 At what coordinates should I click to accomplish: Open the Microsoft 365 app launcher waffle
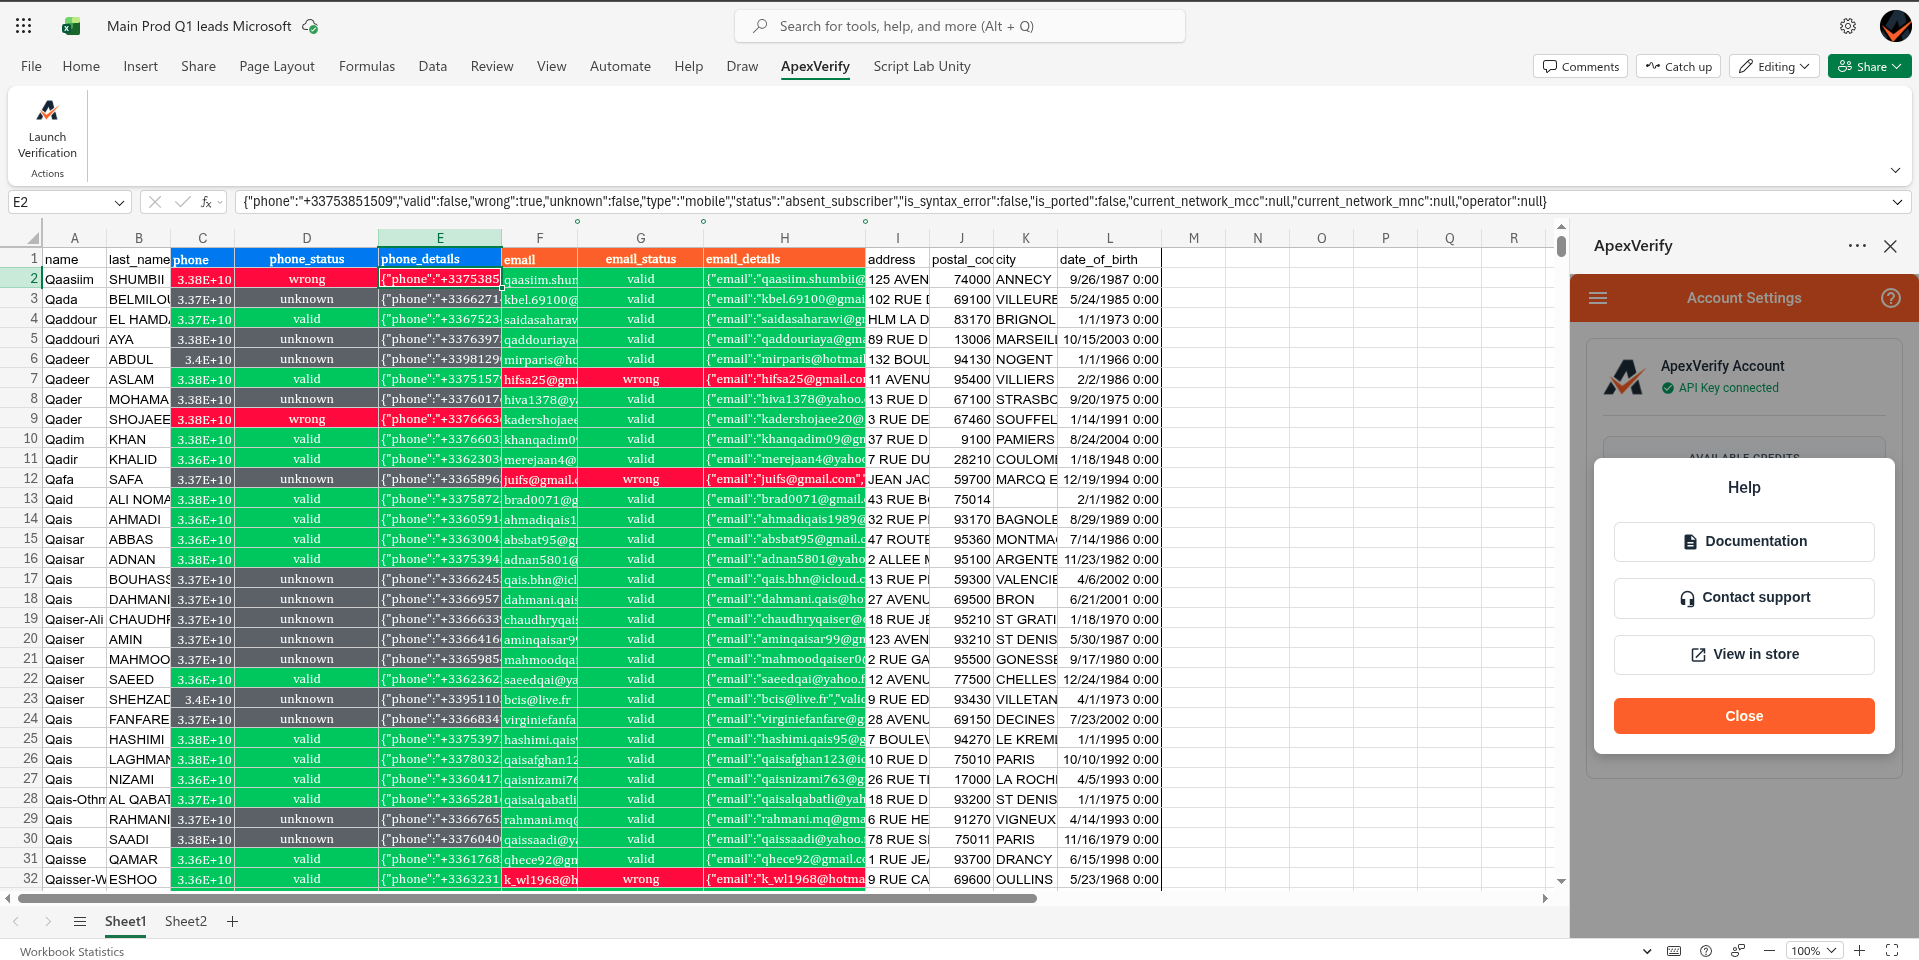[x=22, y=25]
